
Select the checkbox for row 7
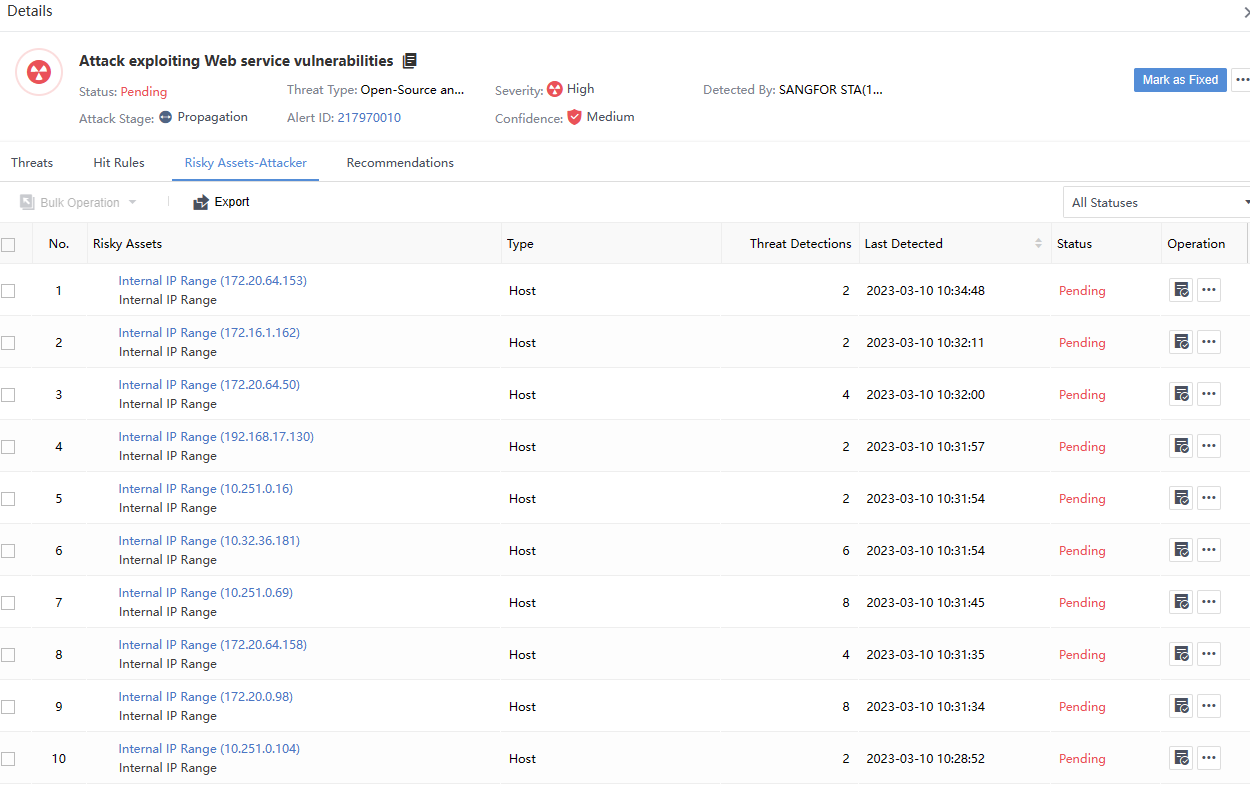(x=9, y=603)
